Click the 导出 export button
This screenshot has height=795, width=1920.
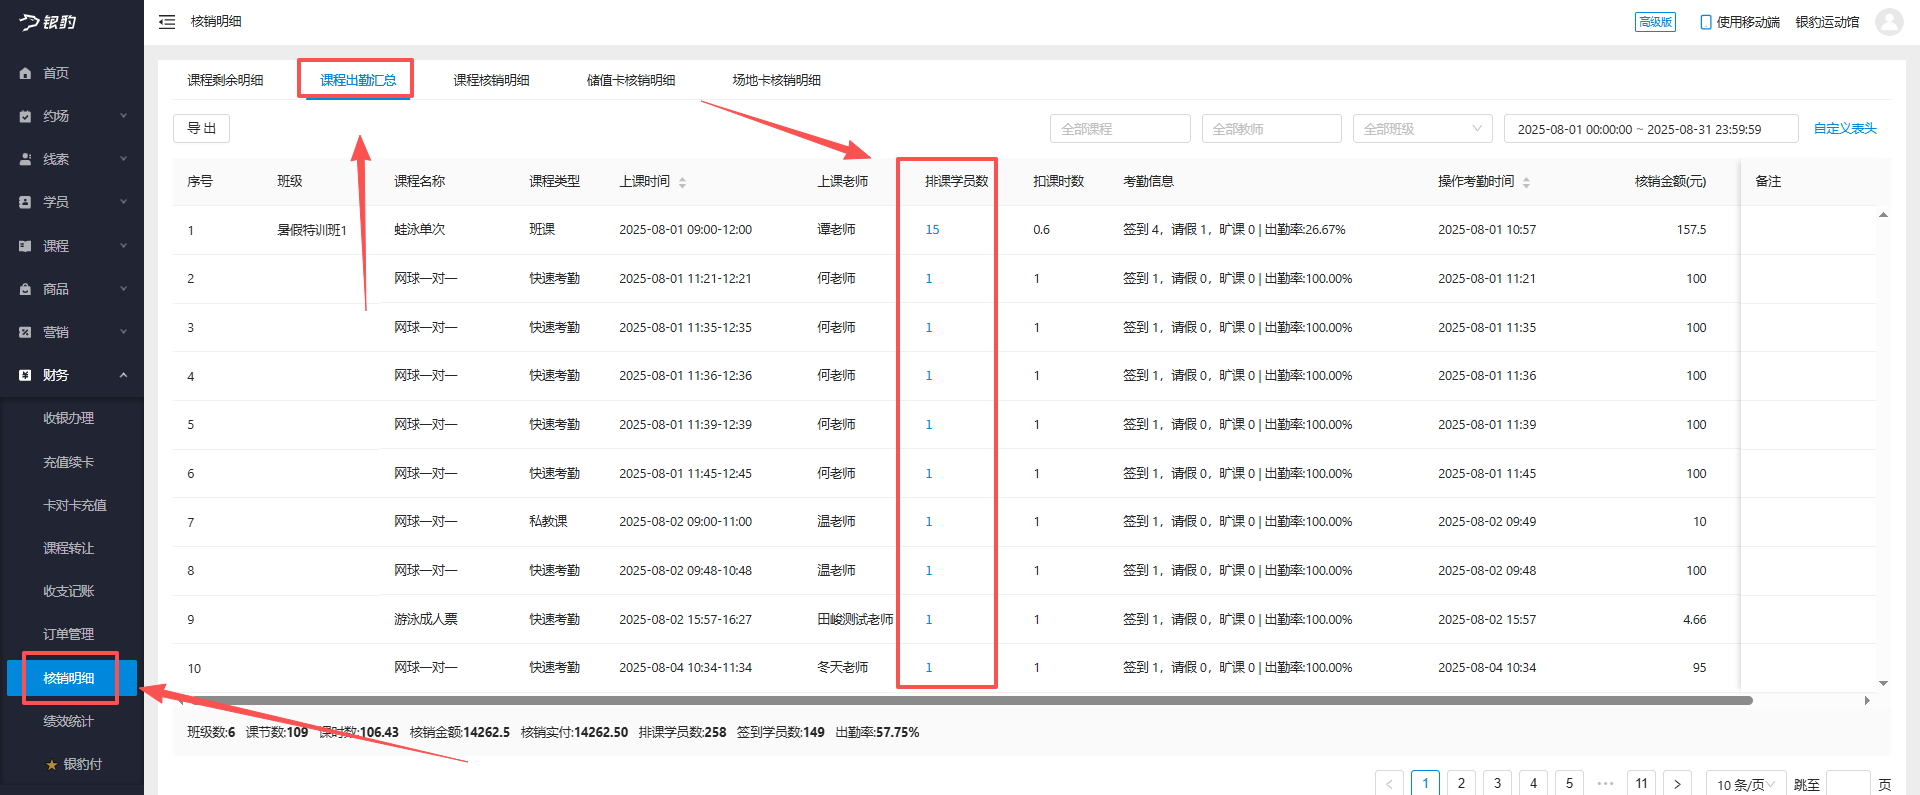pyautogui.click(x=201, y=128)
